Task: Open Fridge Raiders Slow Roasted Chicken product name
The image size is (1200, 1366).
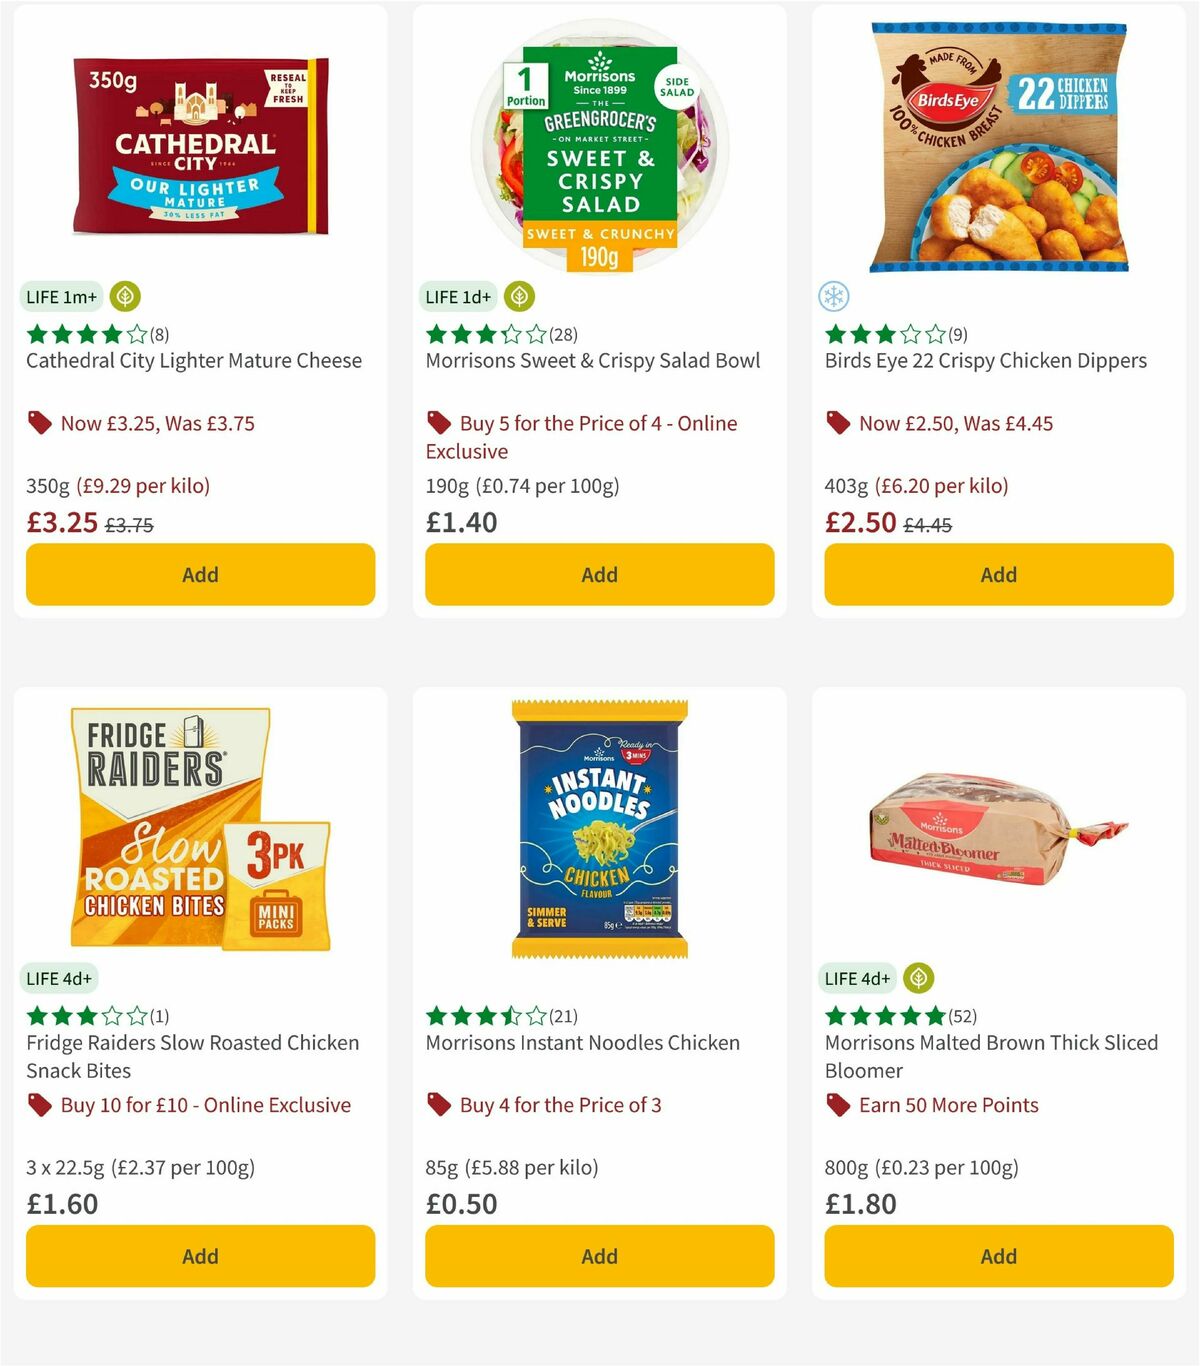Action: click(192, 1056)
